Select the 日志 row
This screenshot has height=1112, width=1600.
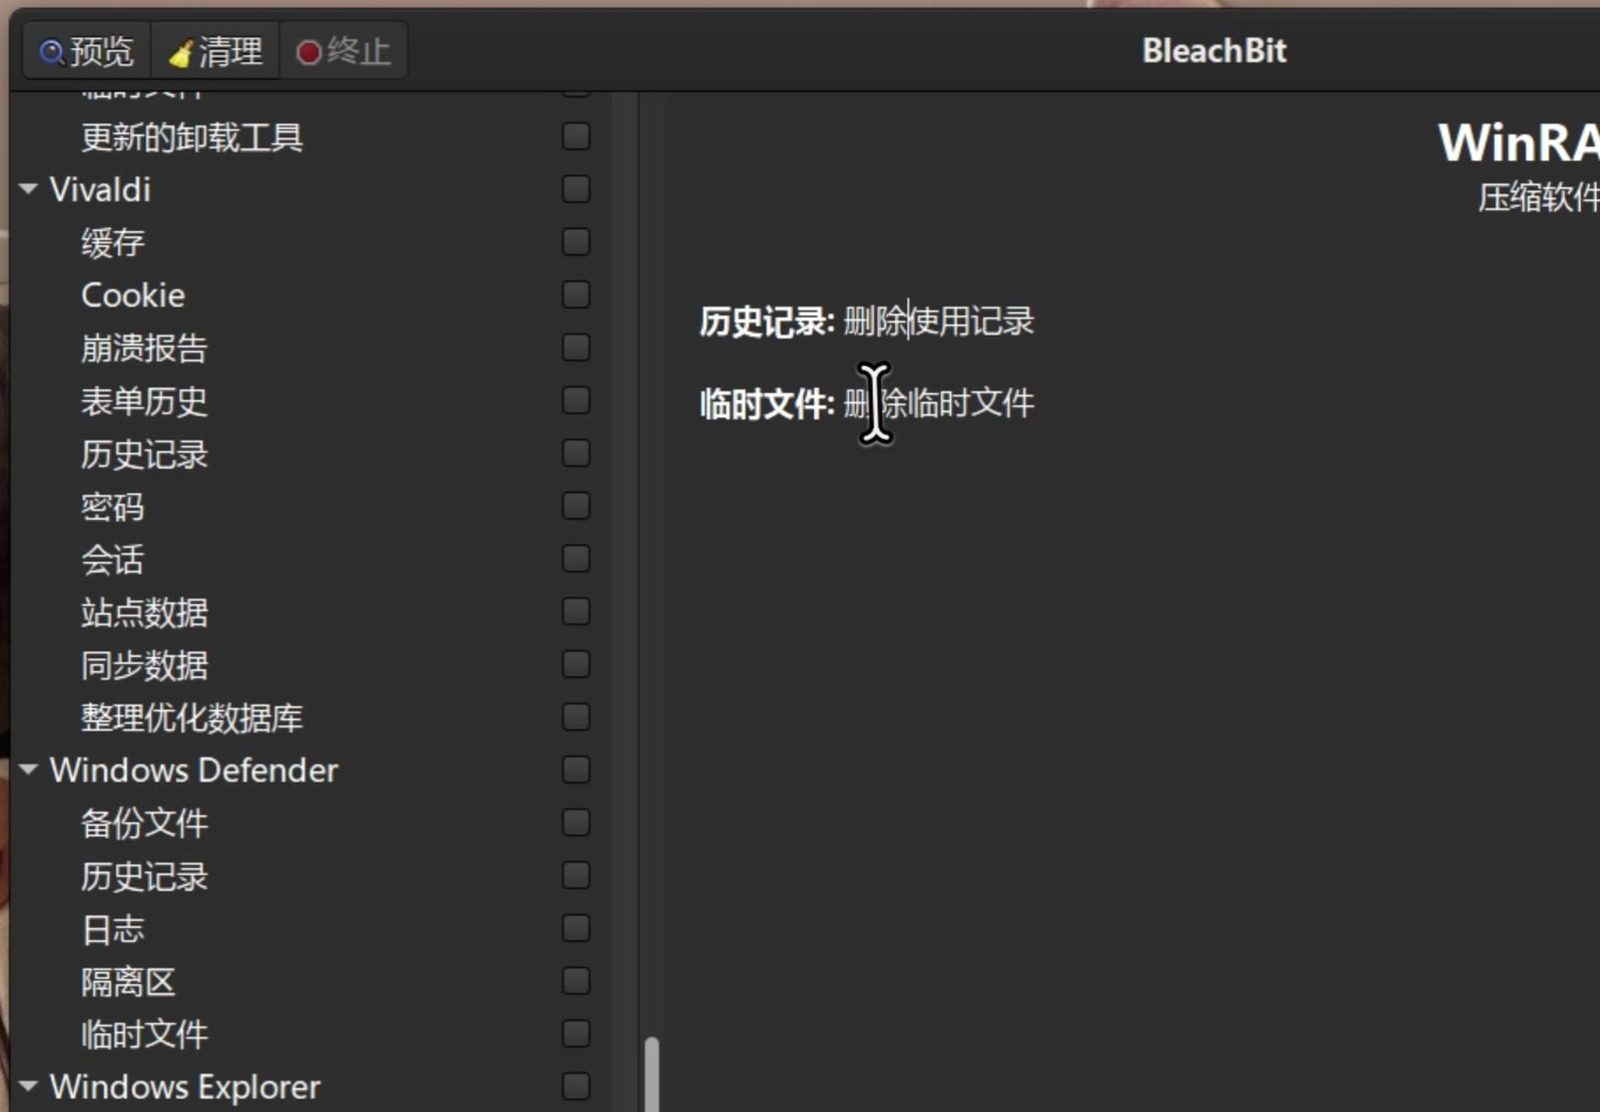pos(113,929)
